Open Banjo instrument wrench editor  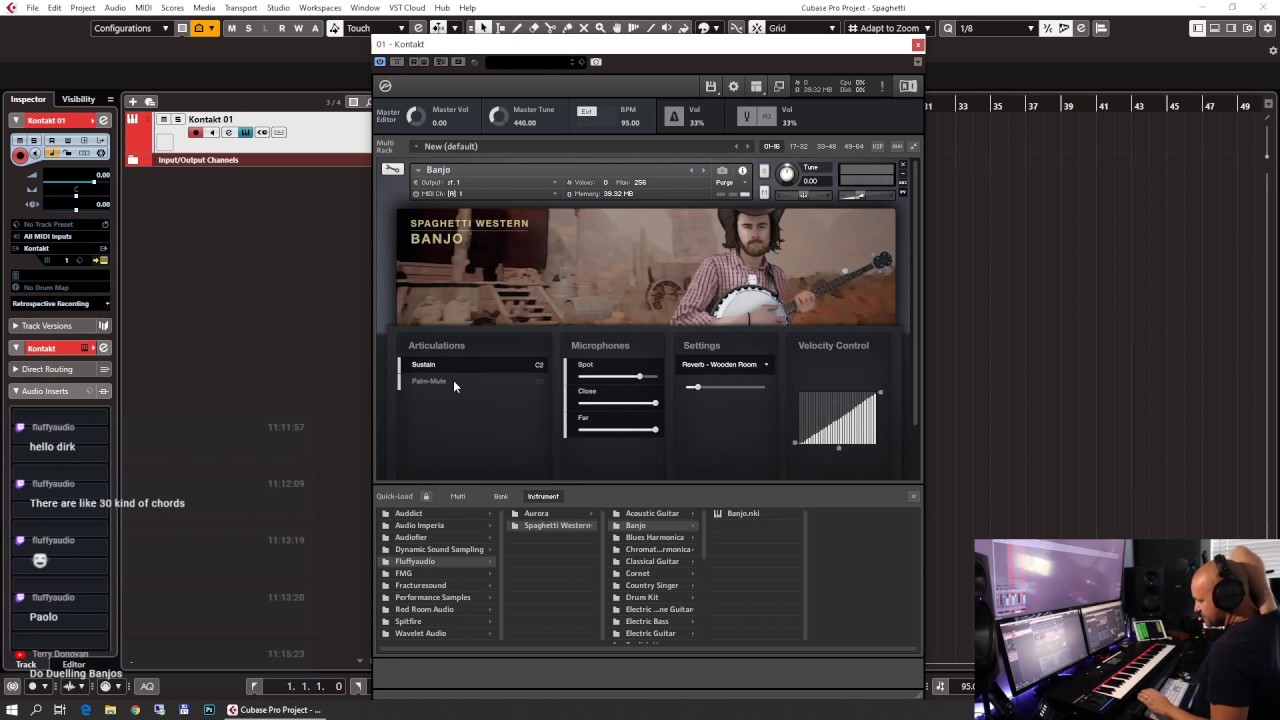[392, 169]
